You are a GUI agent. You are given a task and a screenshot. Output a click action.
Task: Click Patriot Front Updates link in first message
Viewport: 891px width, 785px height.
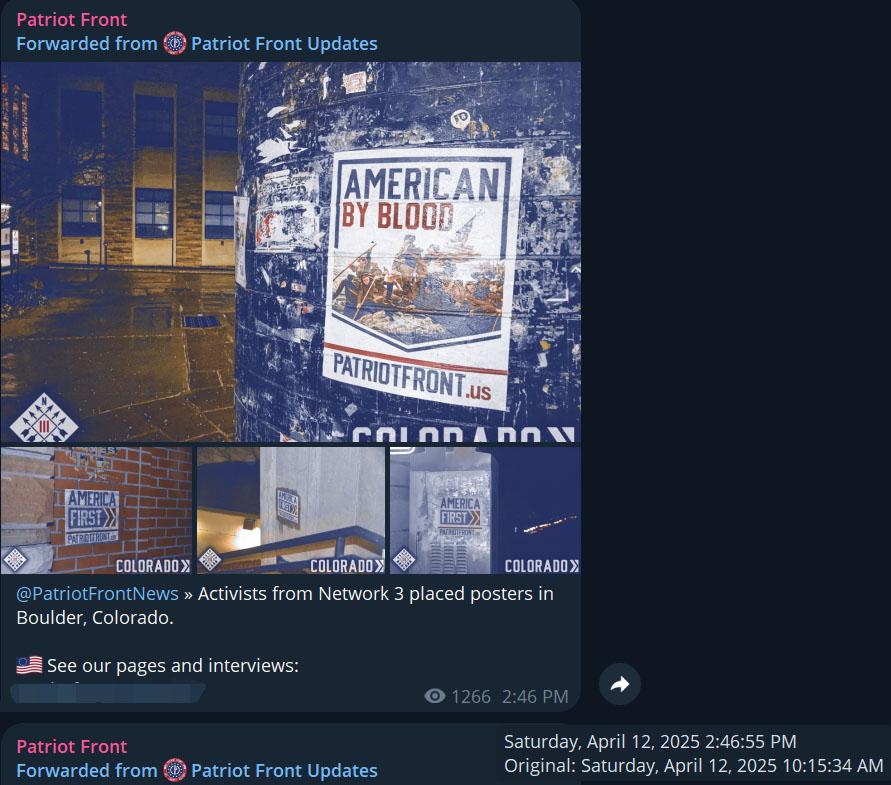point(284,44)
